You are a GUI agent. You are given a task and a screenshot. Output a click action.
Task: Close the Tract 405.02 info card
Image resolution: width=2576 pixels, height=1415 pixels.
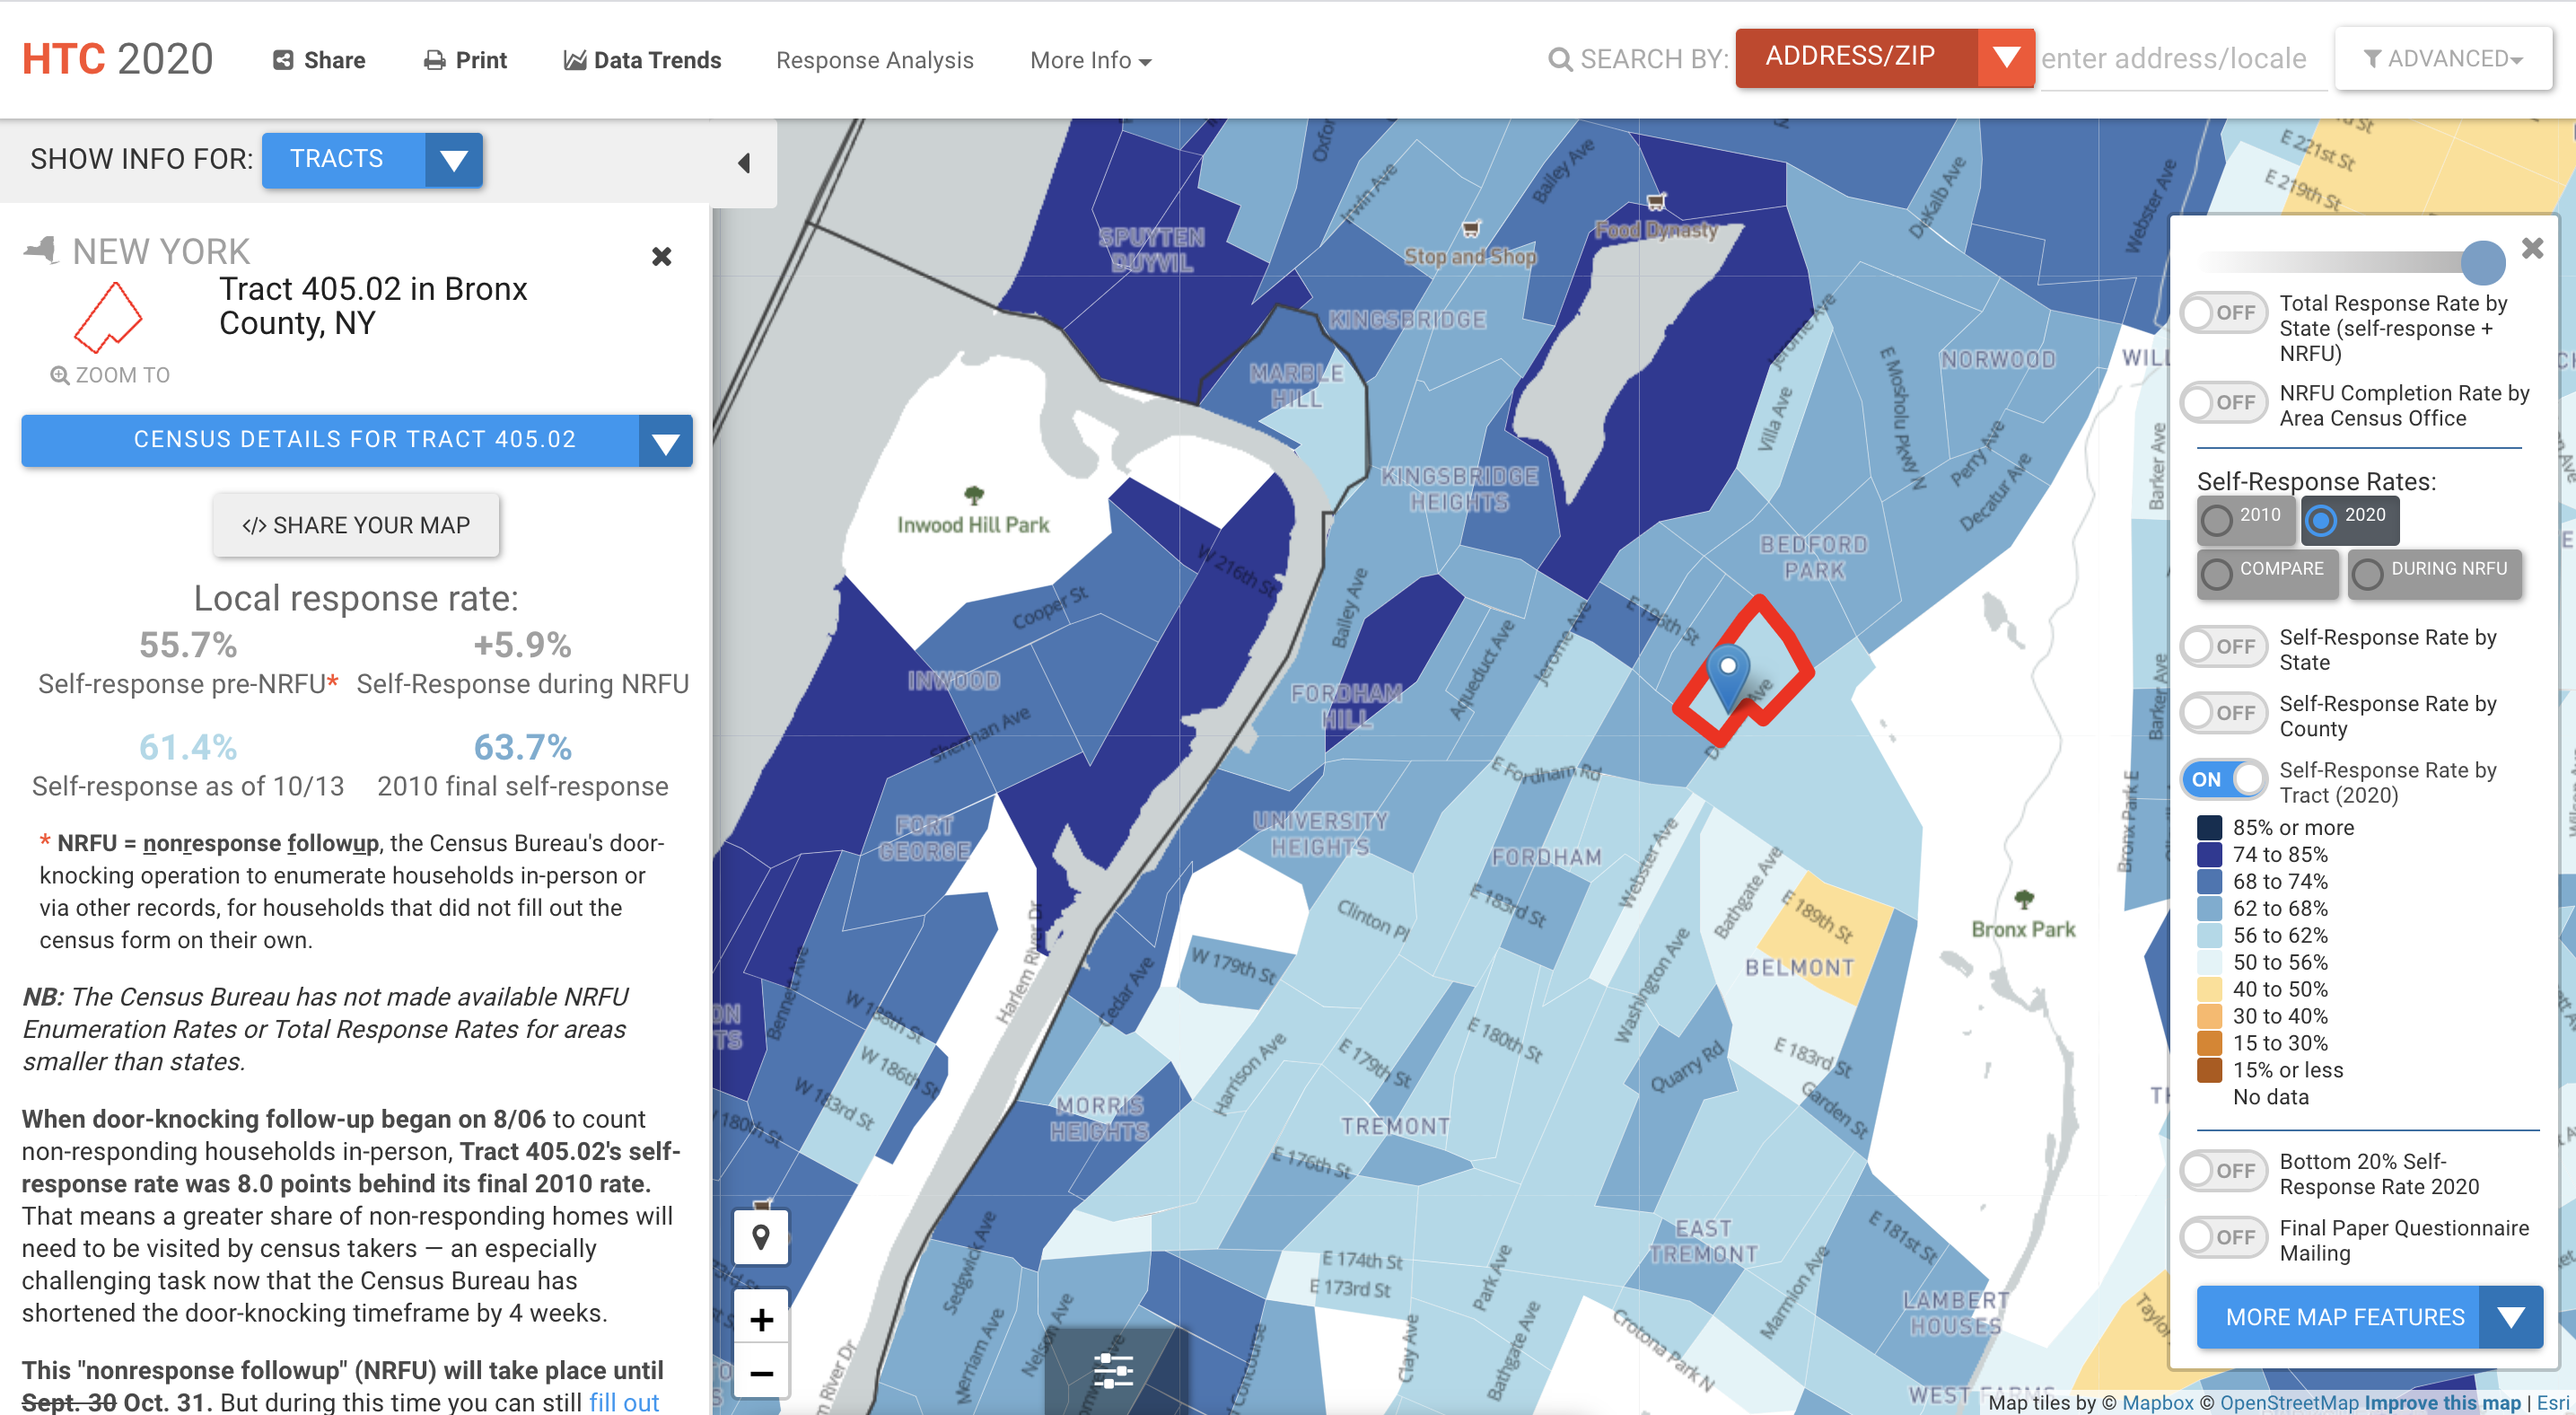[x=661, y=257]
